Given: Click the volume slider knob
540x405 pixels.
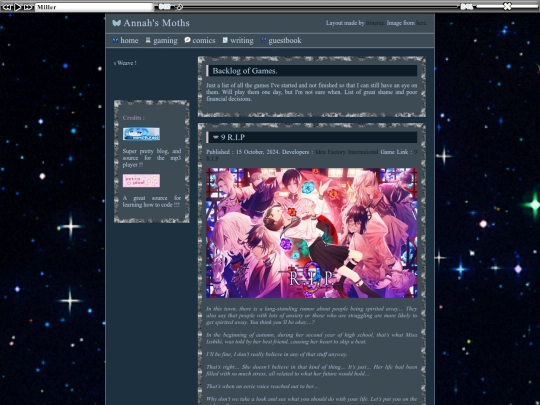Looking at the screenshot, I should pyautogui.click(x=507, y=6).
